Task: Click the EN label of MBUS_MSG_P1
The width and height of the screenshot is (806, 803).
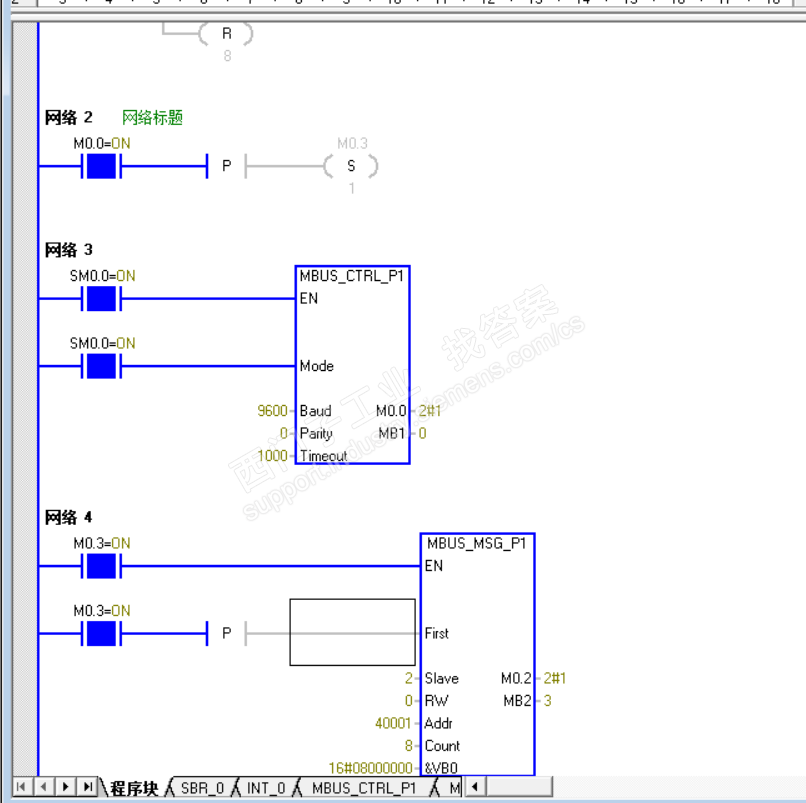Action: [434, 566]
